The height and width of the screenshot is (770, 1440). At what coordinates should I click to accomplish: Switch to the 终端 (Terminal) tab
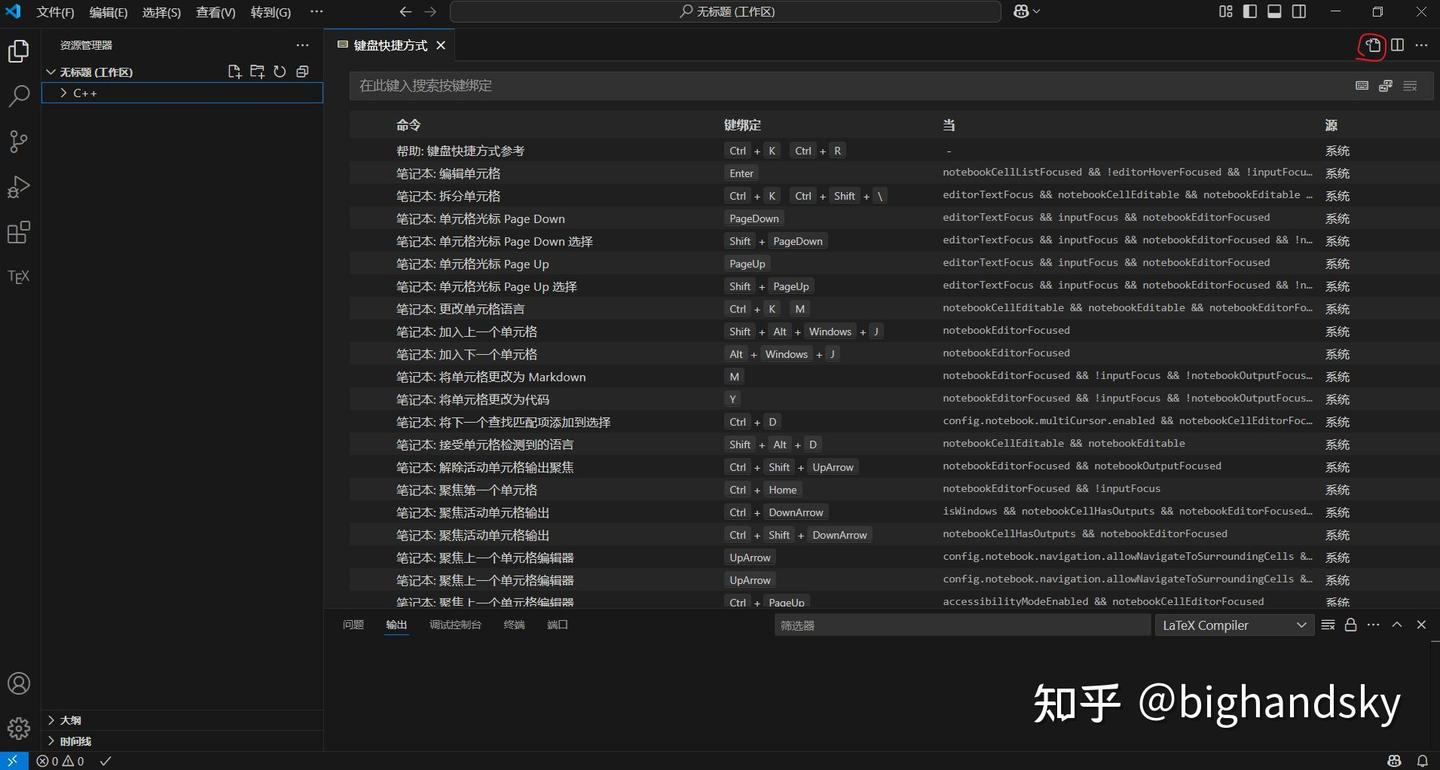pos(514,624)
